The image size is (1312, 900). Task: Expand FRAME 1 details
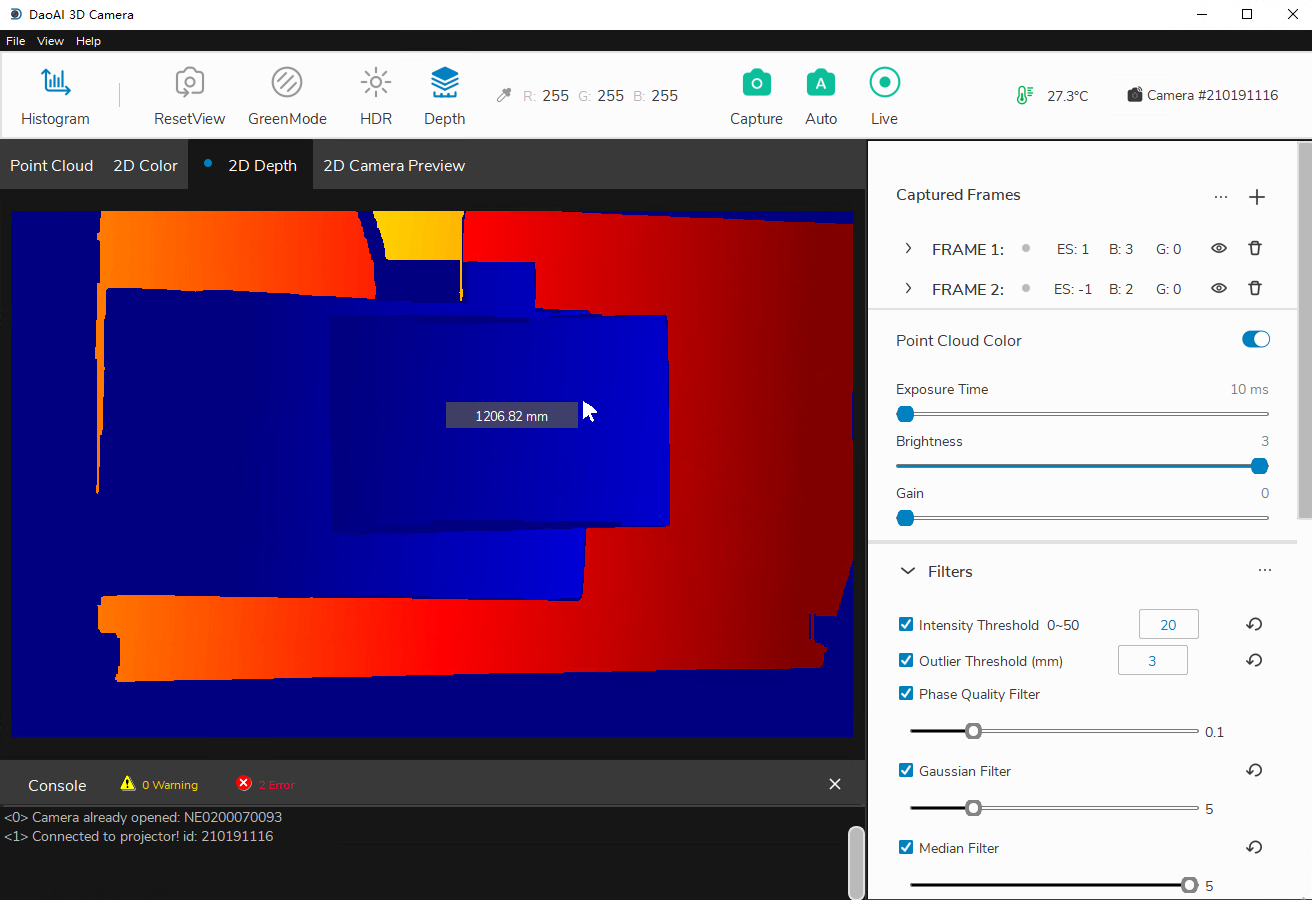[908, 249]
